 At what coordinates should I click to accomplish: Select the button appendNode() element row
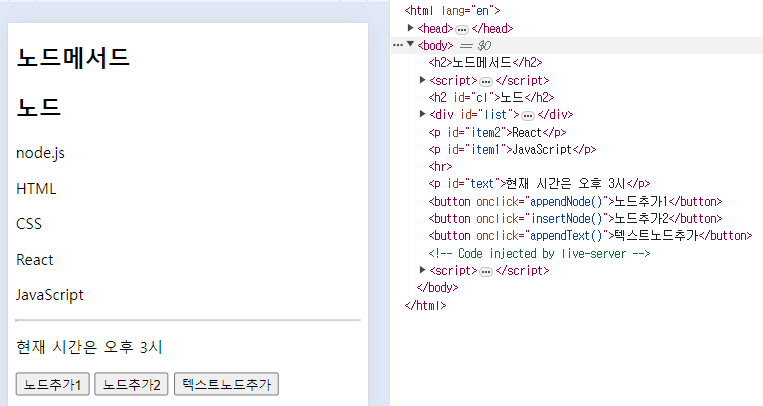[575, 201]
